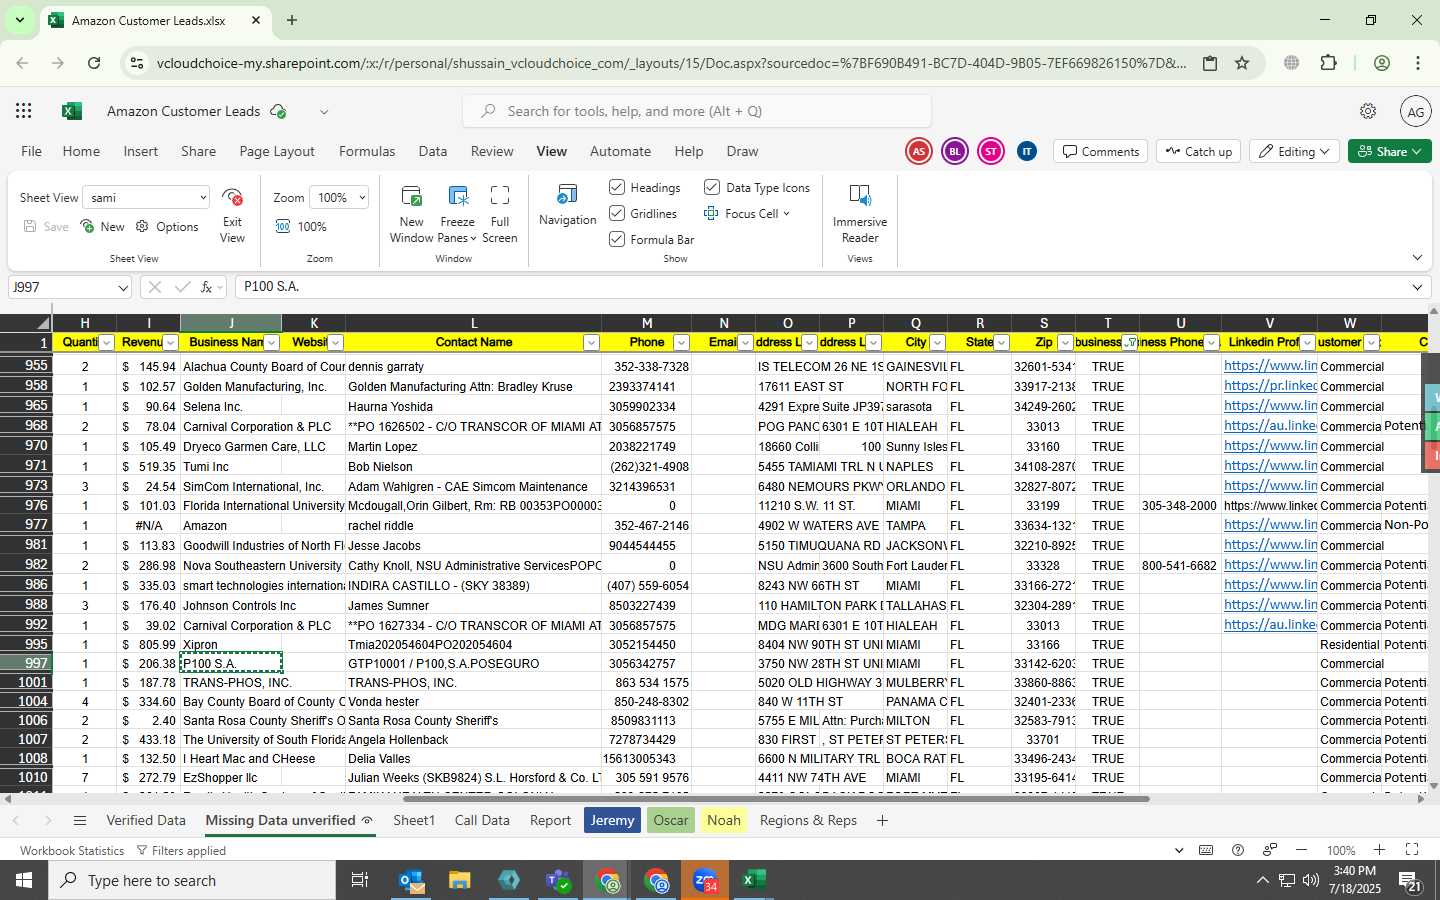Open a New Window
Image resolution: width=1440 pixels, height=900 pixels.
pyautogui.click(x=411, y=214)
